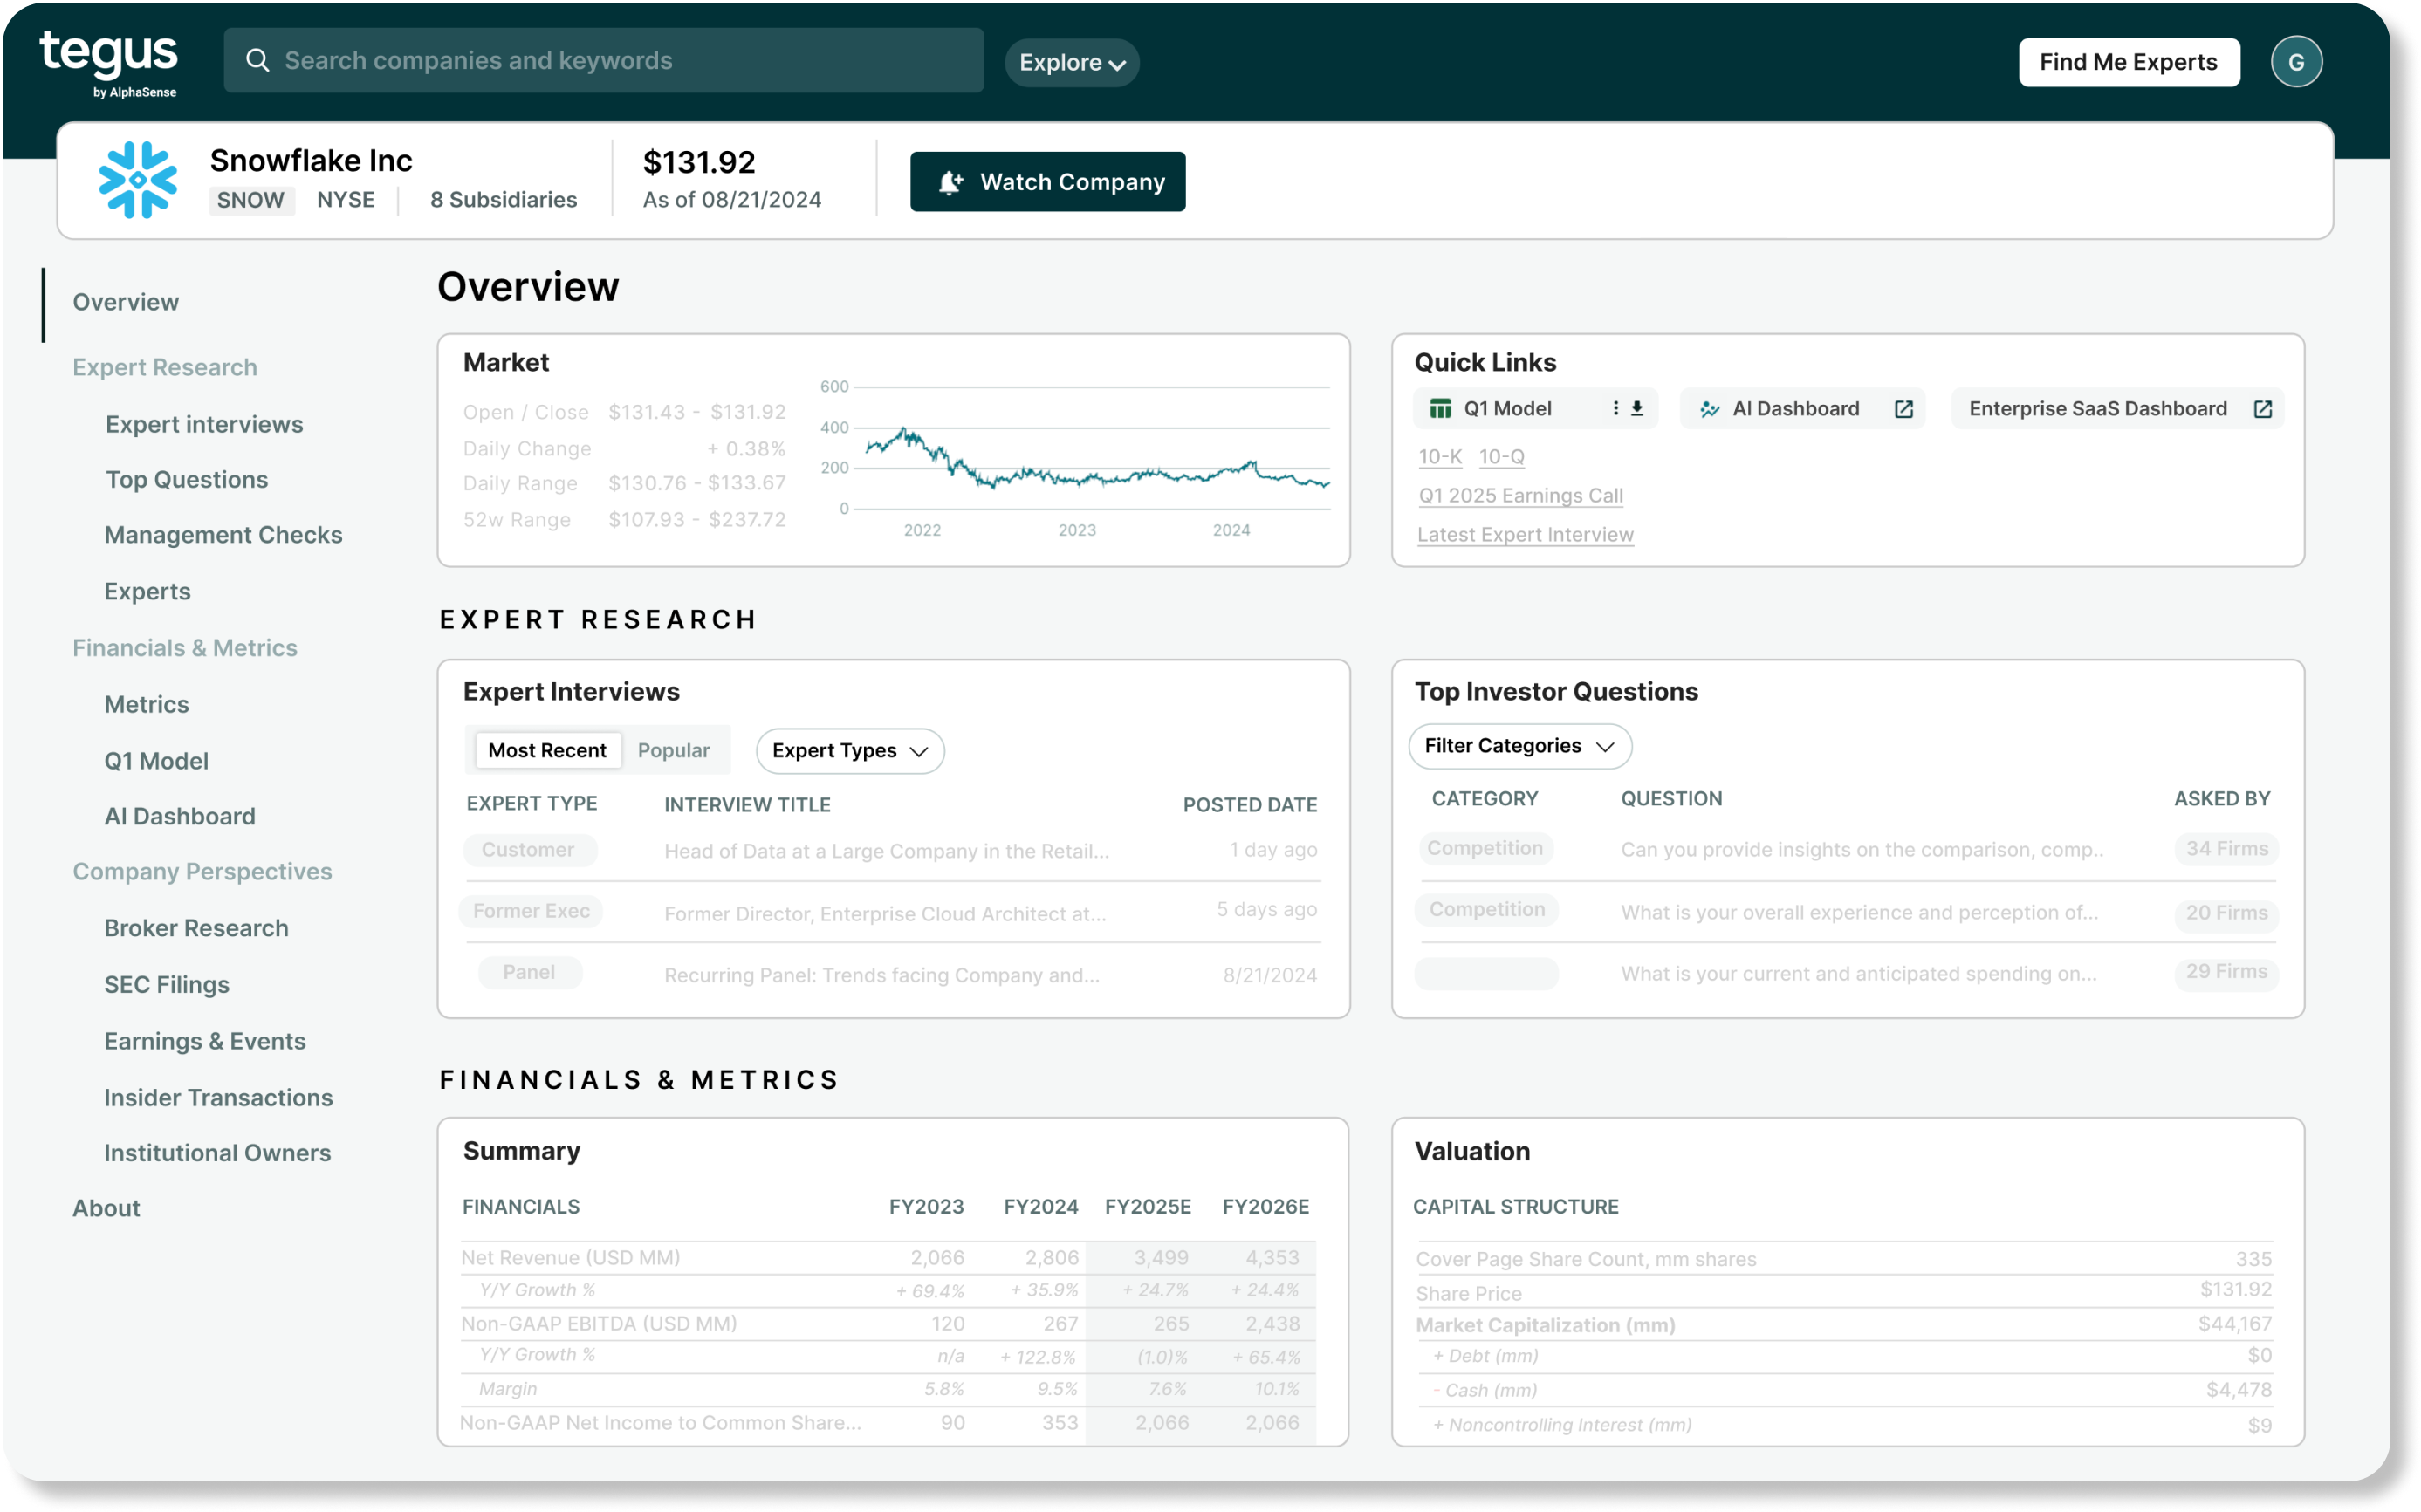This screenshot has width=2421, height=1512.
Task: Click the Panel expert type tag
Action: pos(529,971)
